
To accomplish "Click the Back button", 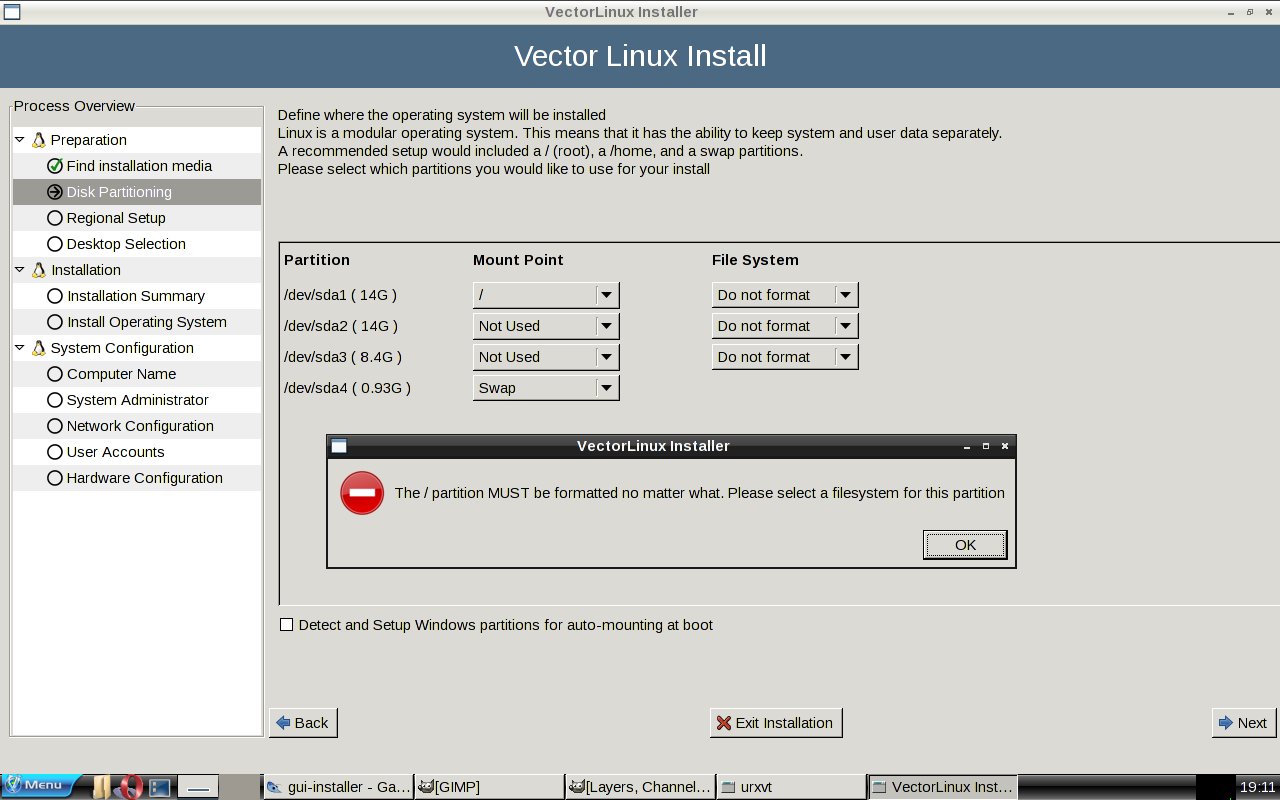I will [303, 723].
